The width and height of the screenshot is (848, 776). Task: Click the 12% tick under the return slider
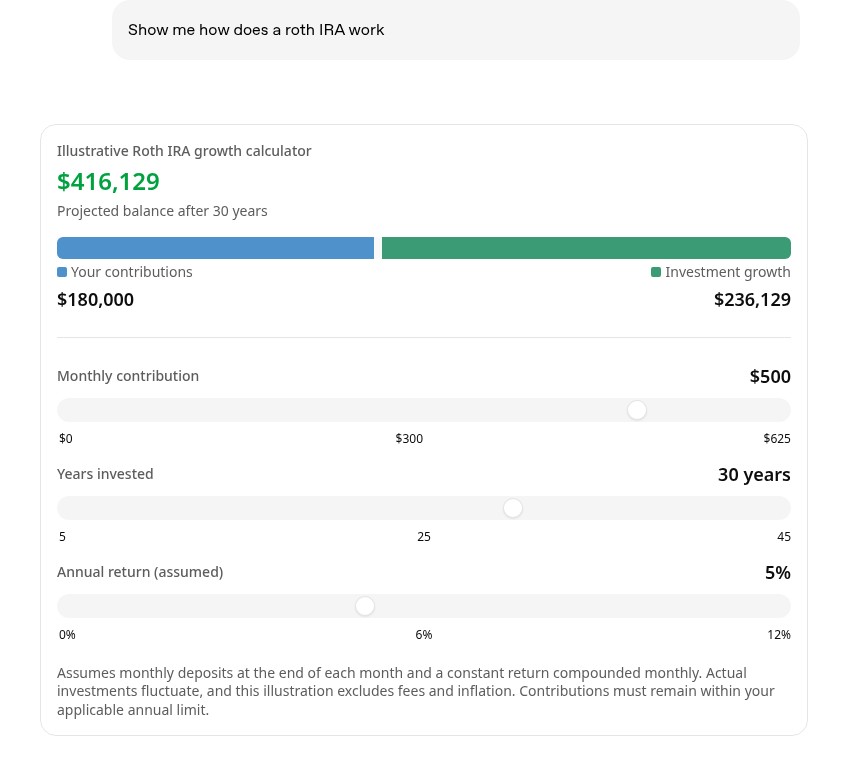click(779, 634)
